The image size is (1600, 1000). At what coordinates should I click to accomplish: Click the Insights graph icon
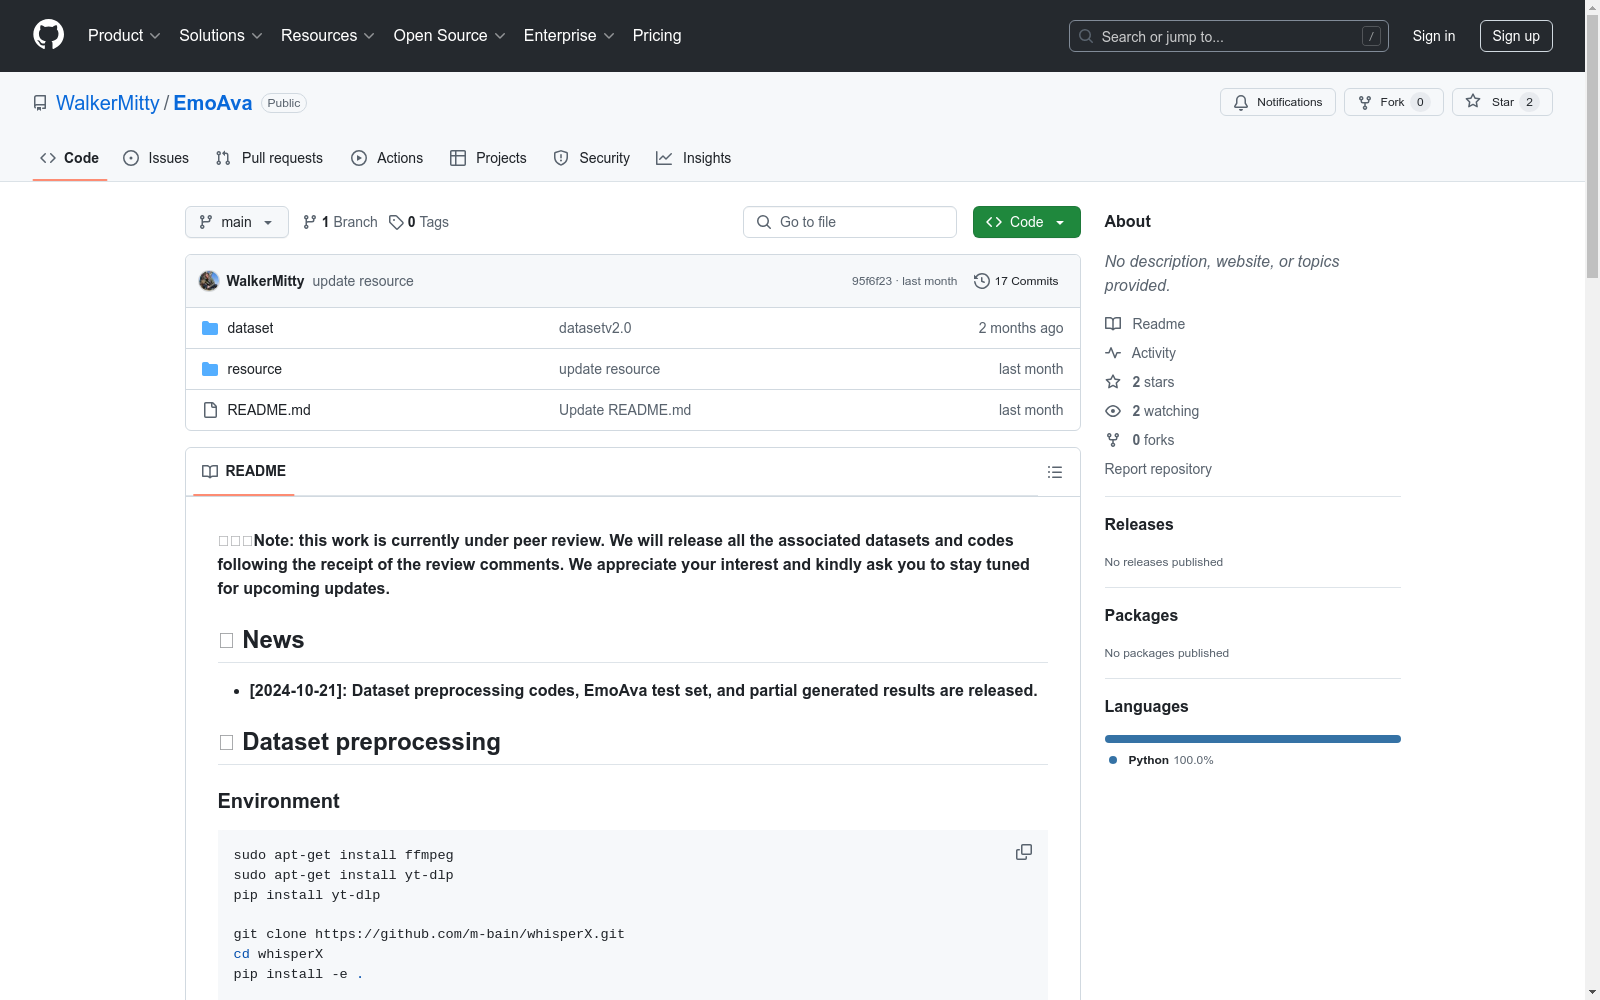tap(664, 158)
